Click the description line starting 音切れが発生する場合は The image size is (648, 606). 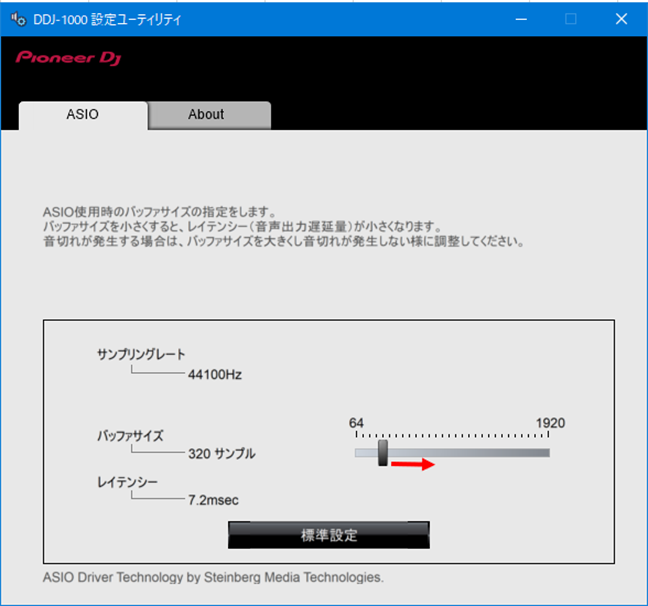point(284,241)
